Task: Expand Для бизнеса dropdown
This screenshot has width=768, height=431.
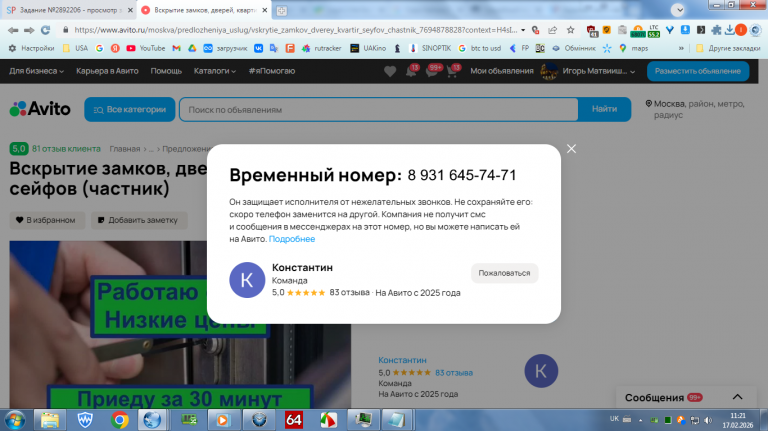Action: click(36, 71)
